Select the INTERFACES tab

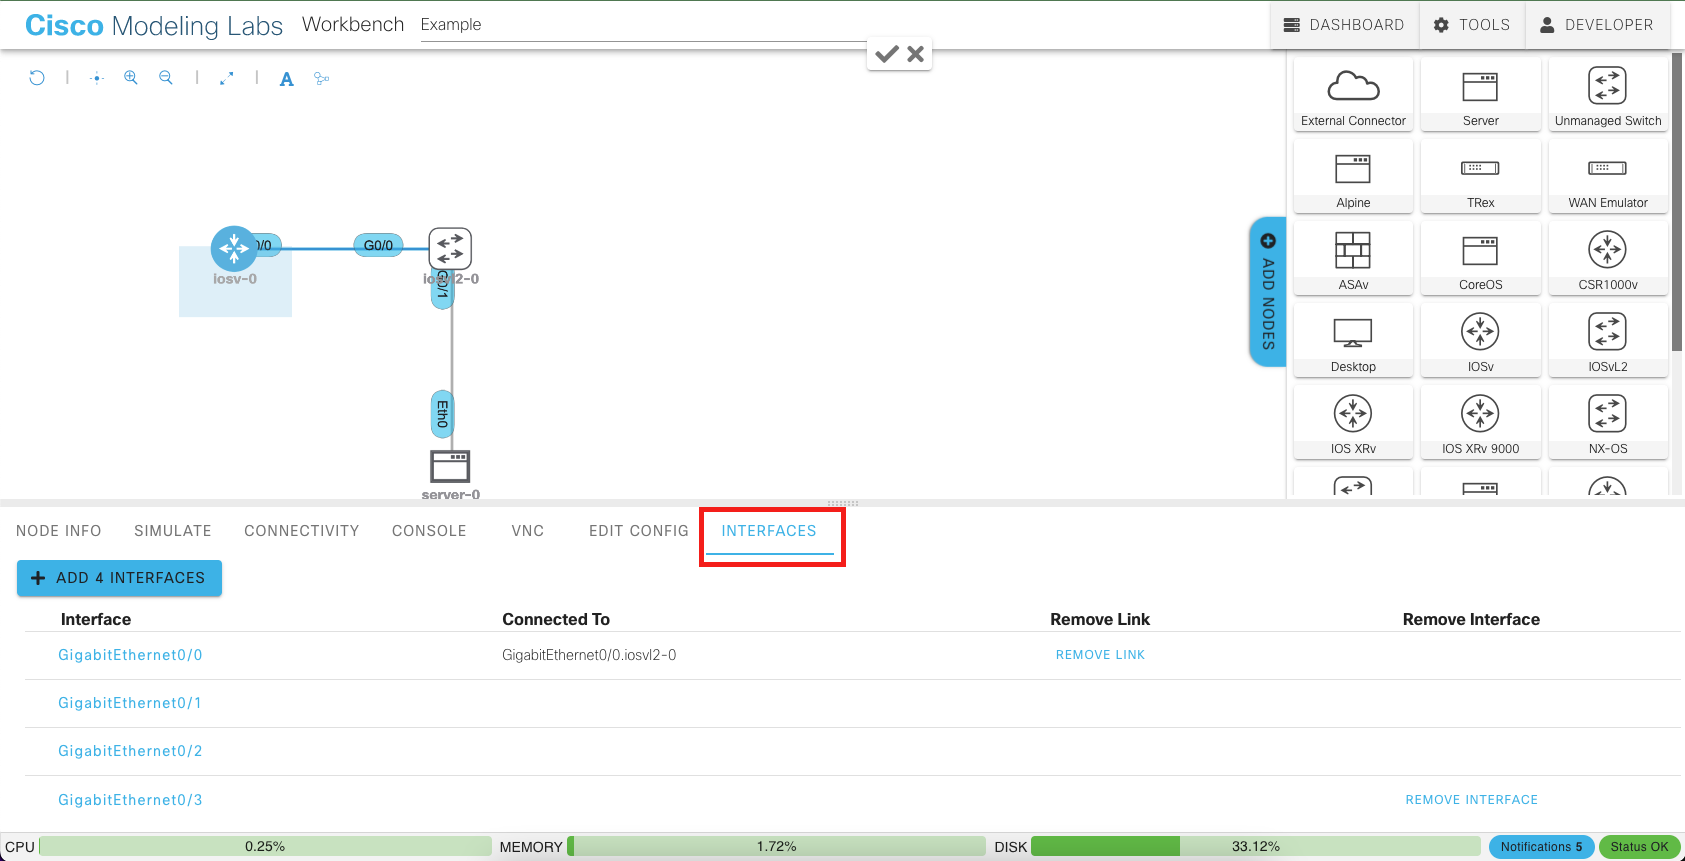coord(769,531)
